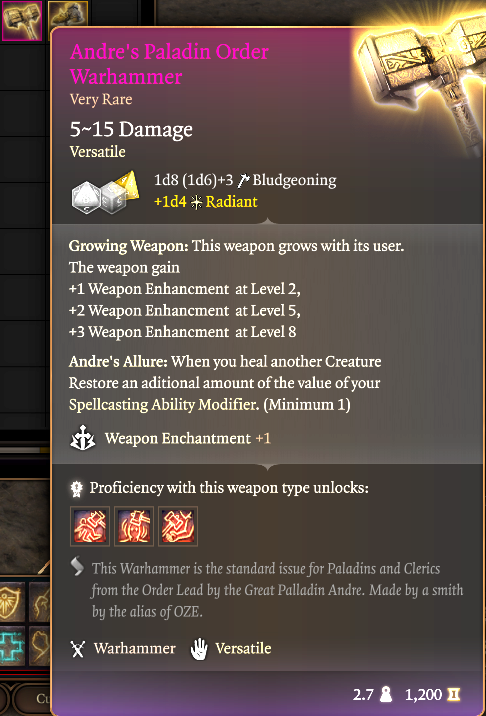Click the third weapon action icon under Proficiency
The width and height of the screenshot is (486, 716).
178,526
